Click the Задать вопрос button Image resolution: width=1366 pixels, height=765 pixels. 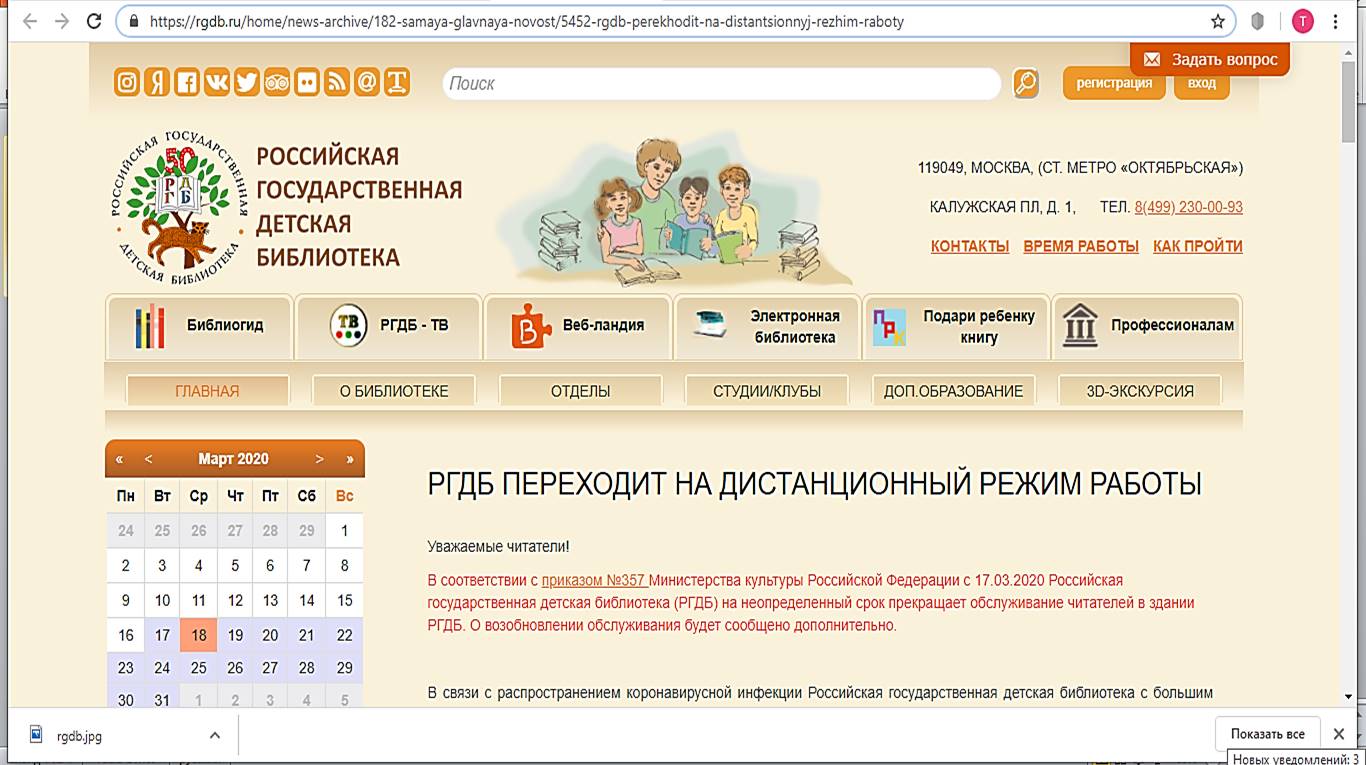pos(1210,59)
